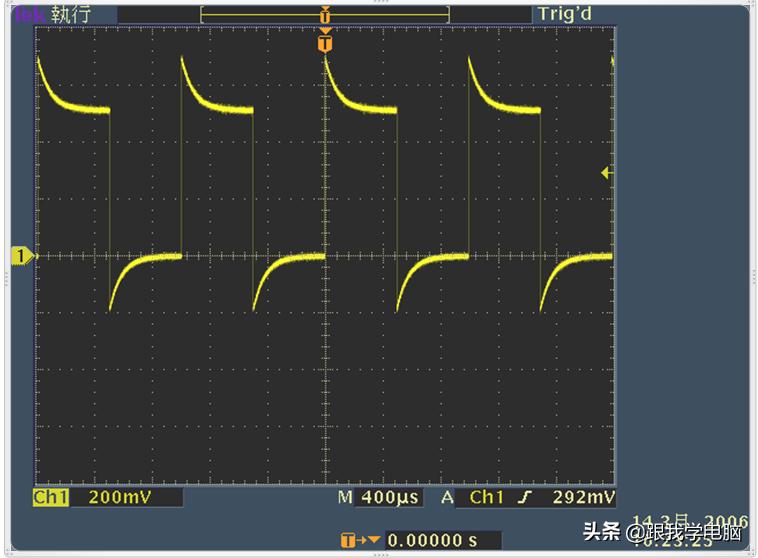Click the 200mV vertical scale readout

(120, 497)
